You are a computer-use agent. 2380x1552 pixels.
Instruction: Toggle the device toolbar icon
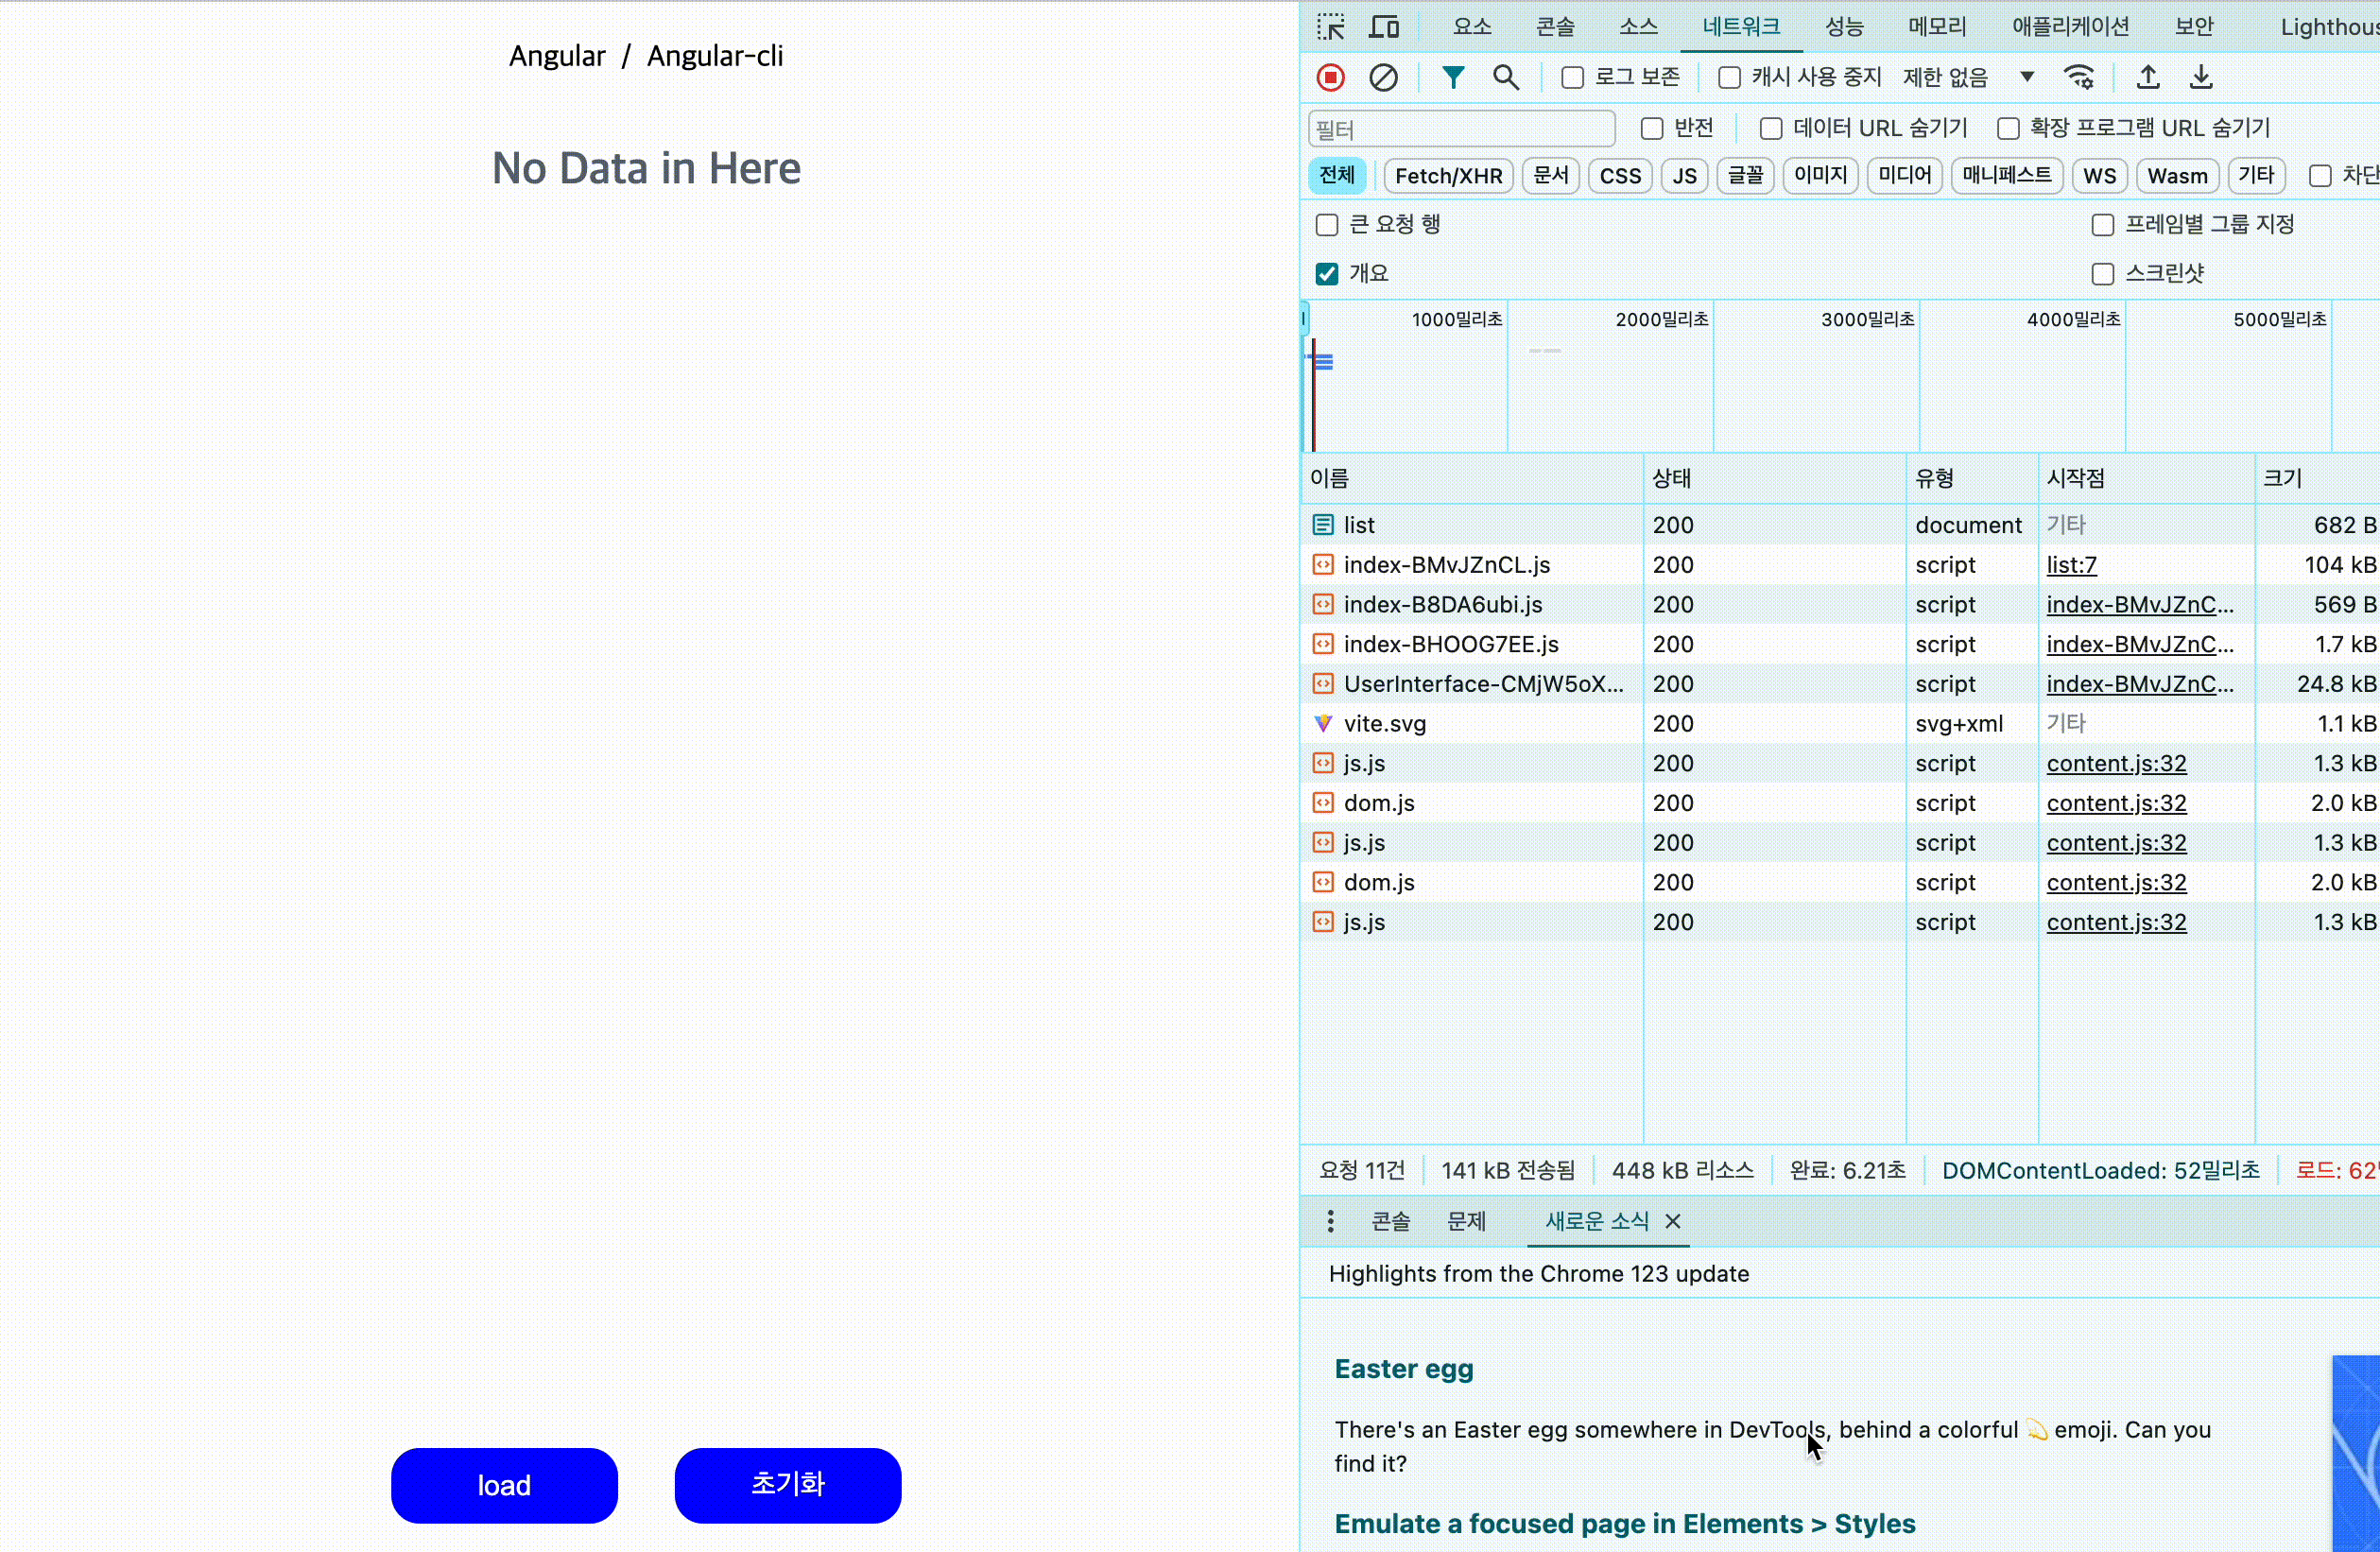click(1384, 27)
